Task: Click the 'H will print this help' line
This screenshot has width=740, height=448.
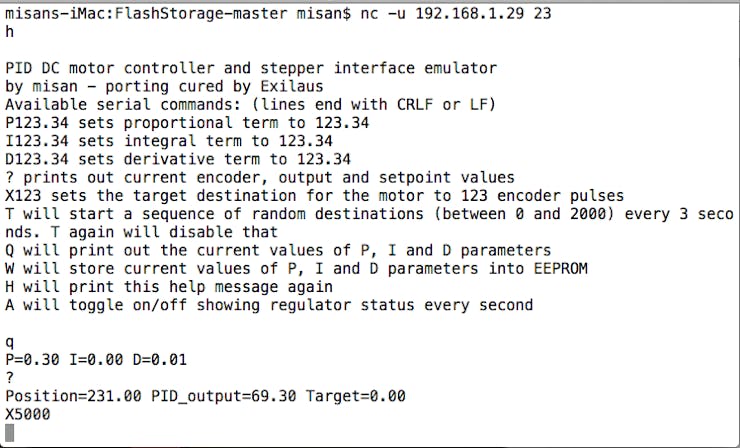Action: 169,287
